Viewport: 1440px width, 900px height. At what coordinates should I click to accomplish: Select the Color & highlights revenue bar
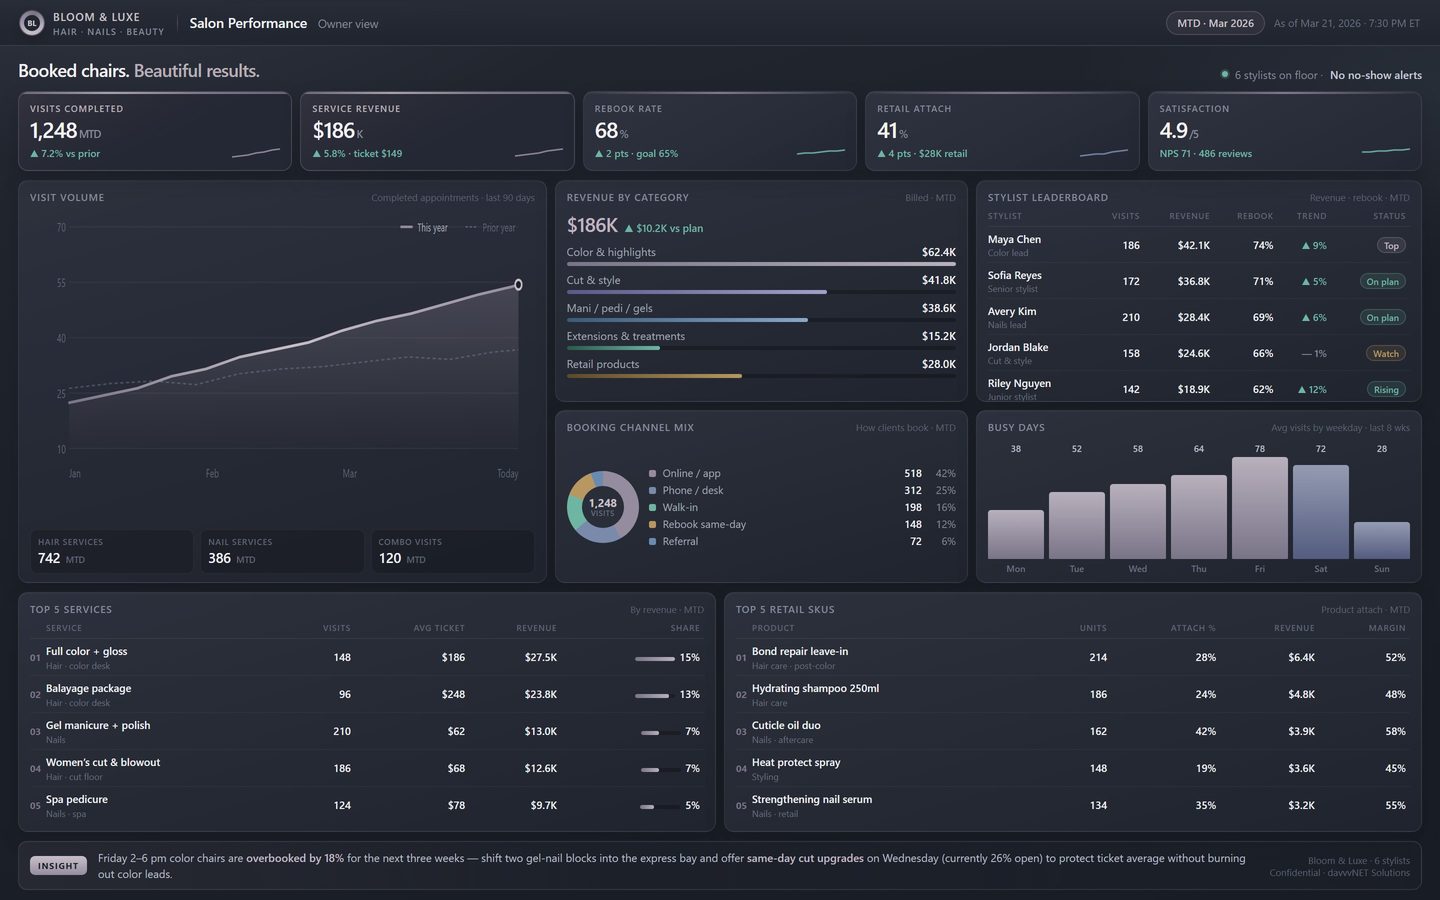761,264
